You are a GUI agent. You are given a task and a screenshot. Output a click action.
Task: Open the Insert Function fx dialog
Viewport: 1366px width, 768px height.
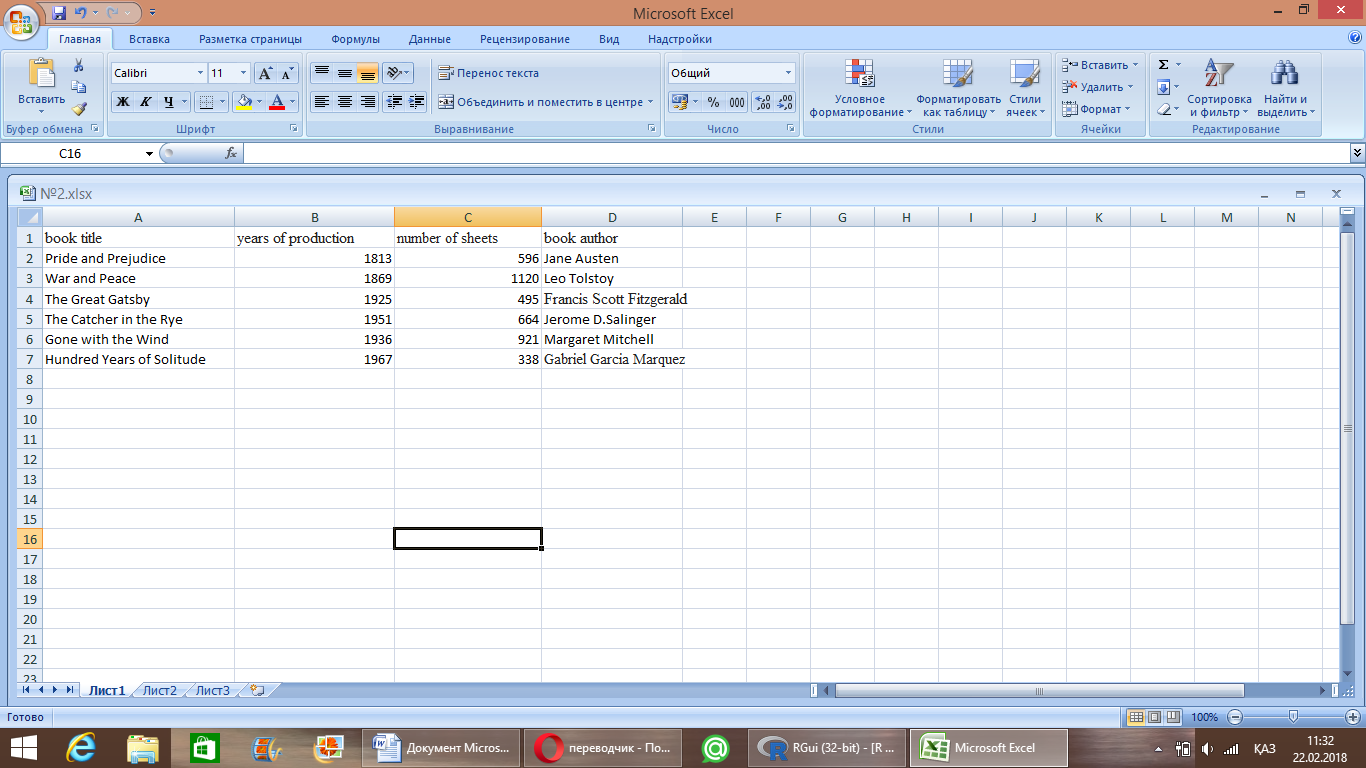click(x=231, y=153)
